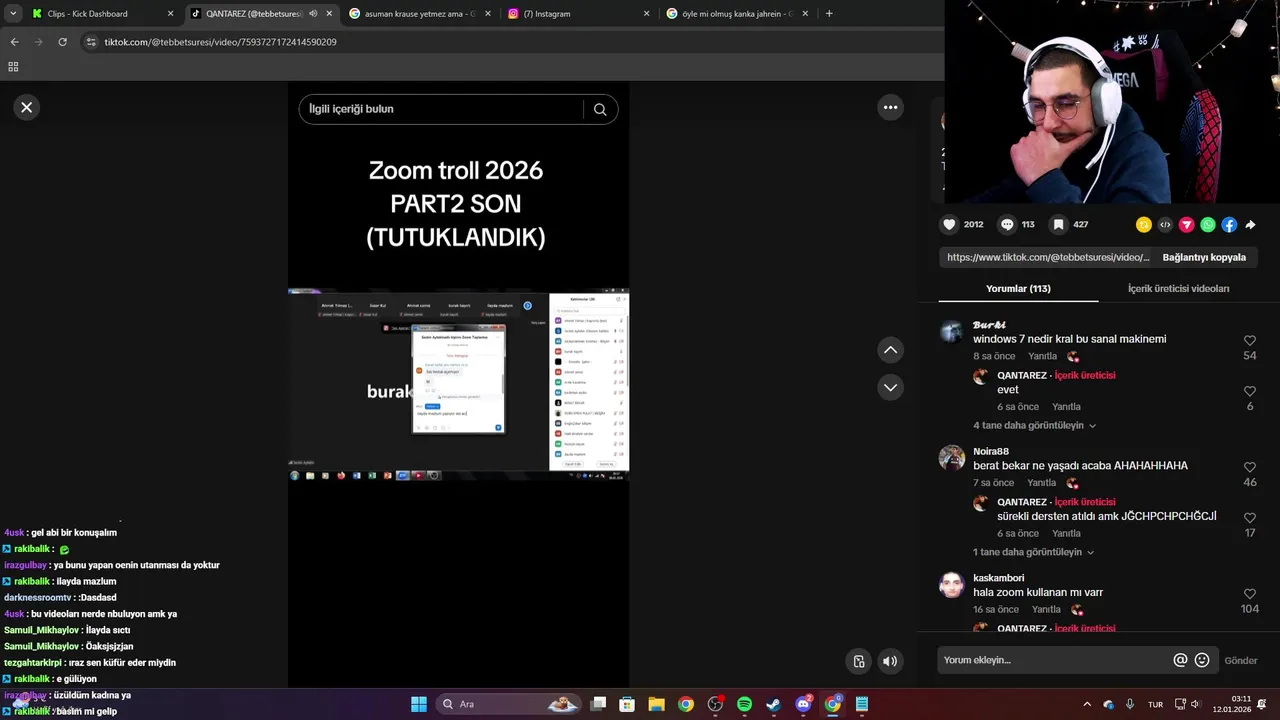Viewport: 1280px width, 720px height.
Task: Open the Chrome apps grid icon
Action: coord(13,67)
